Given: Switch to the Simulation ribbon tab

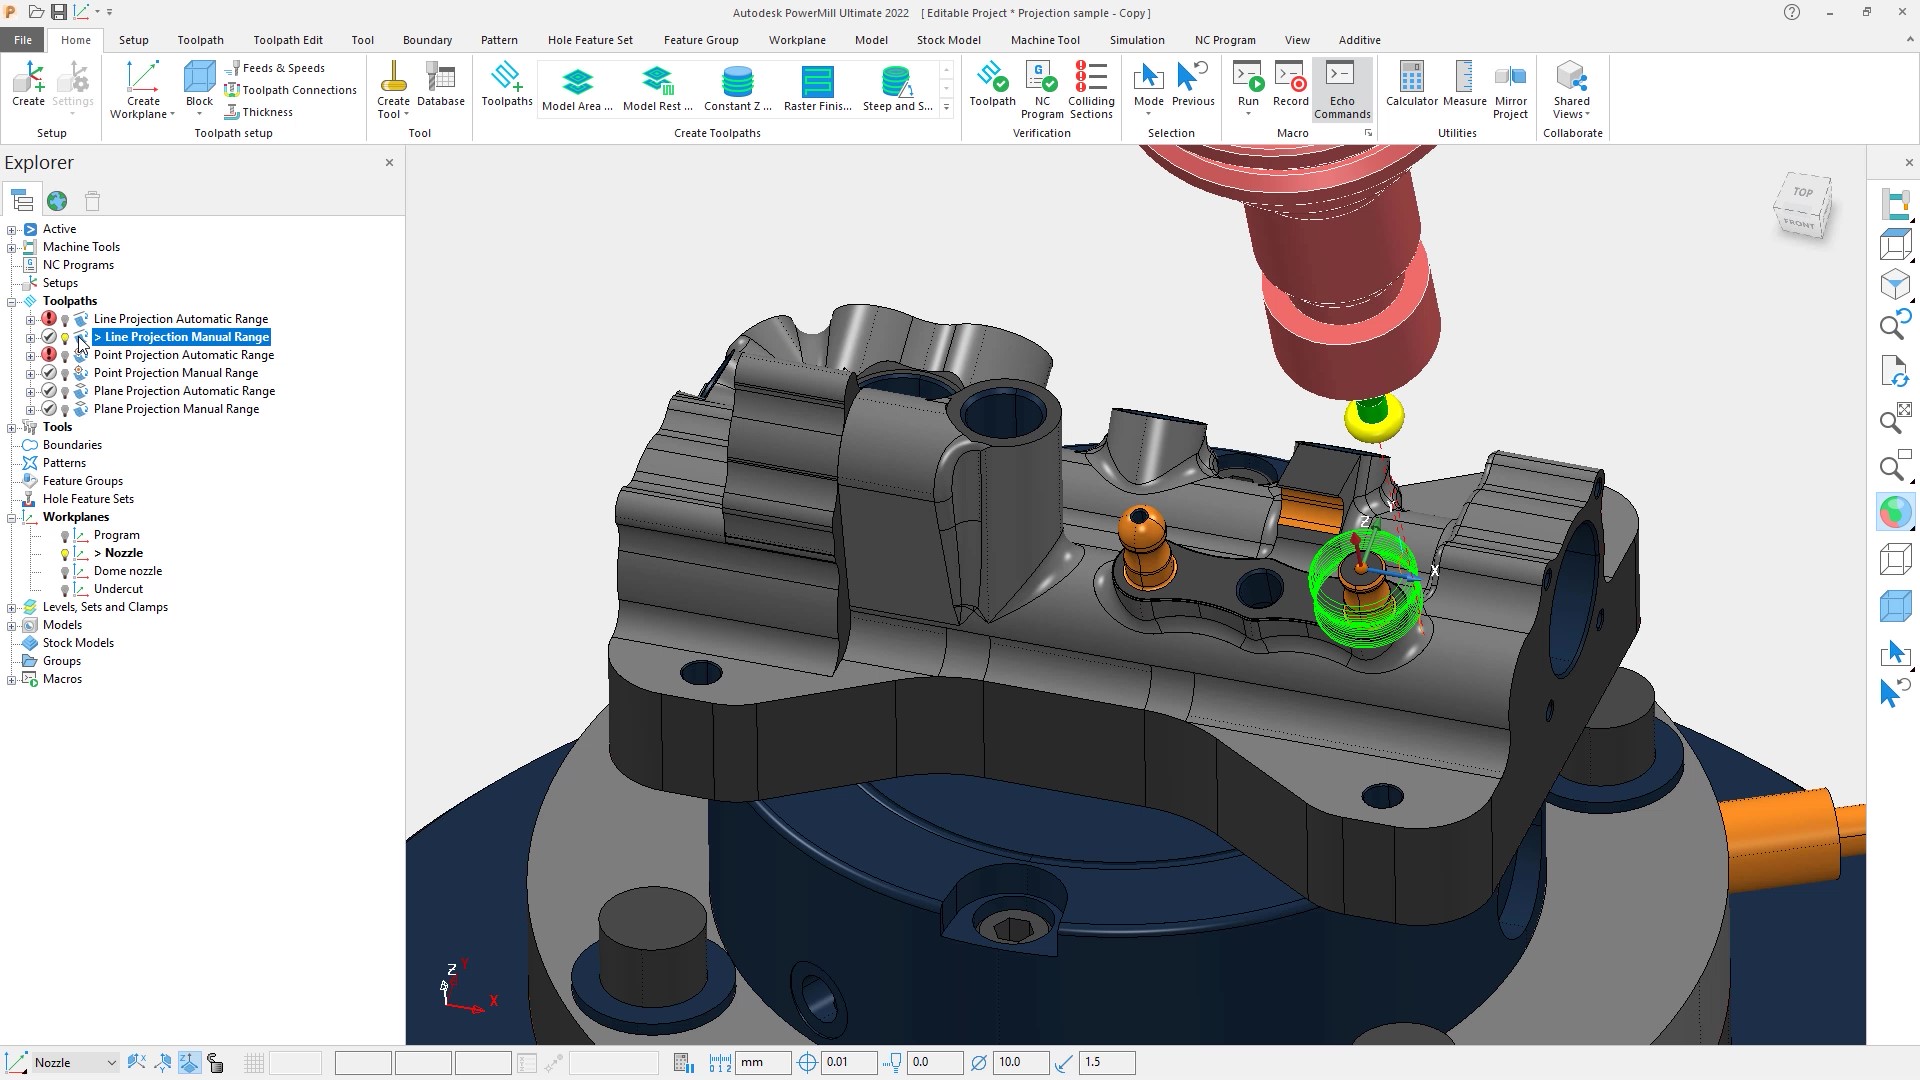Looking at the screenshot, I should 1136,40.
